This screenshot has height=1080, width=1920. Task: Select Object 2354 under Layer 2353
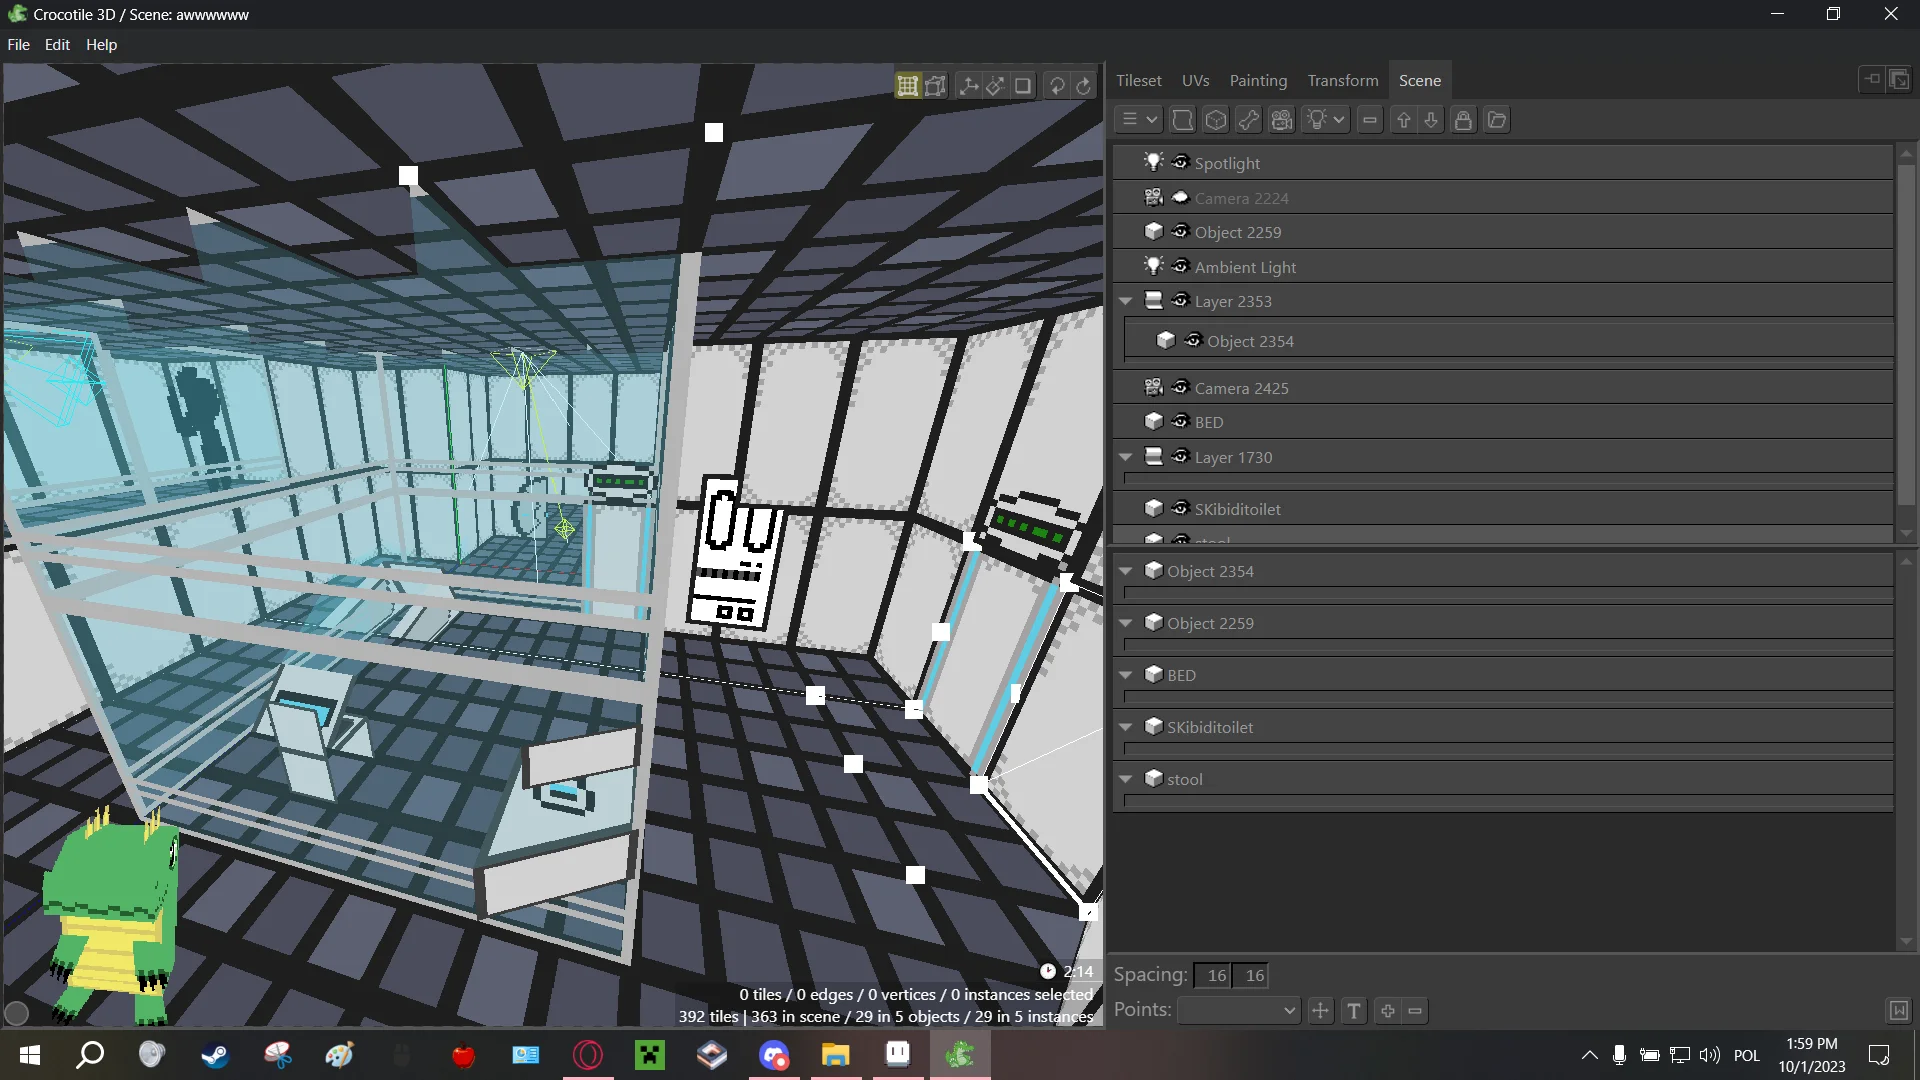coord(1251,340)
